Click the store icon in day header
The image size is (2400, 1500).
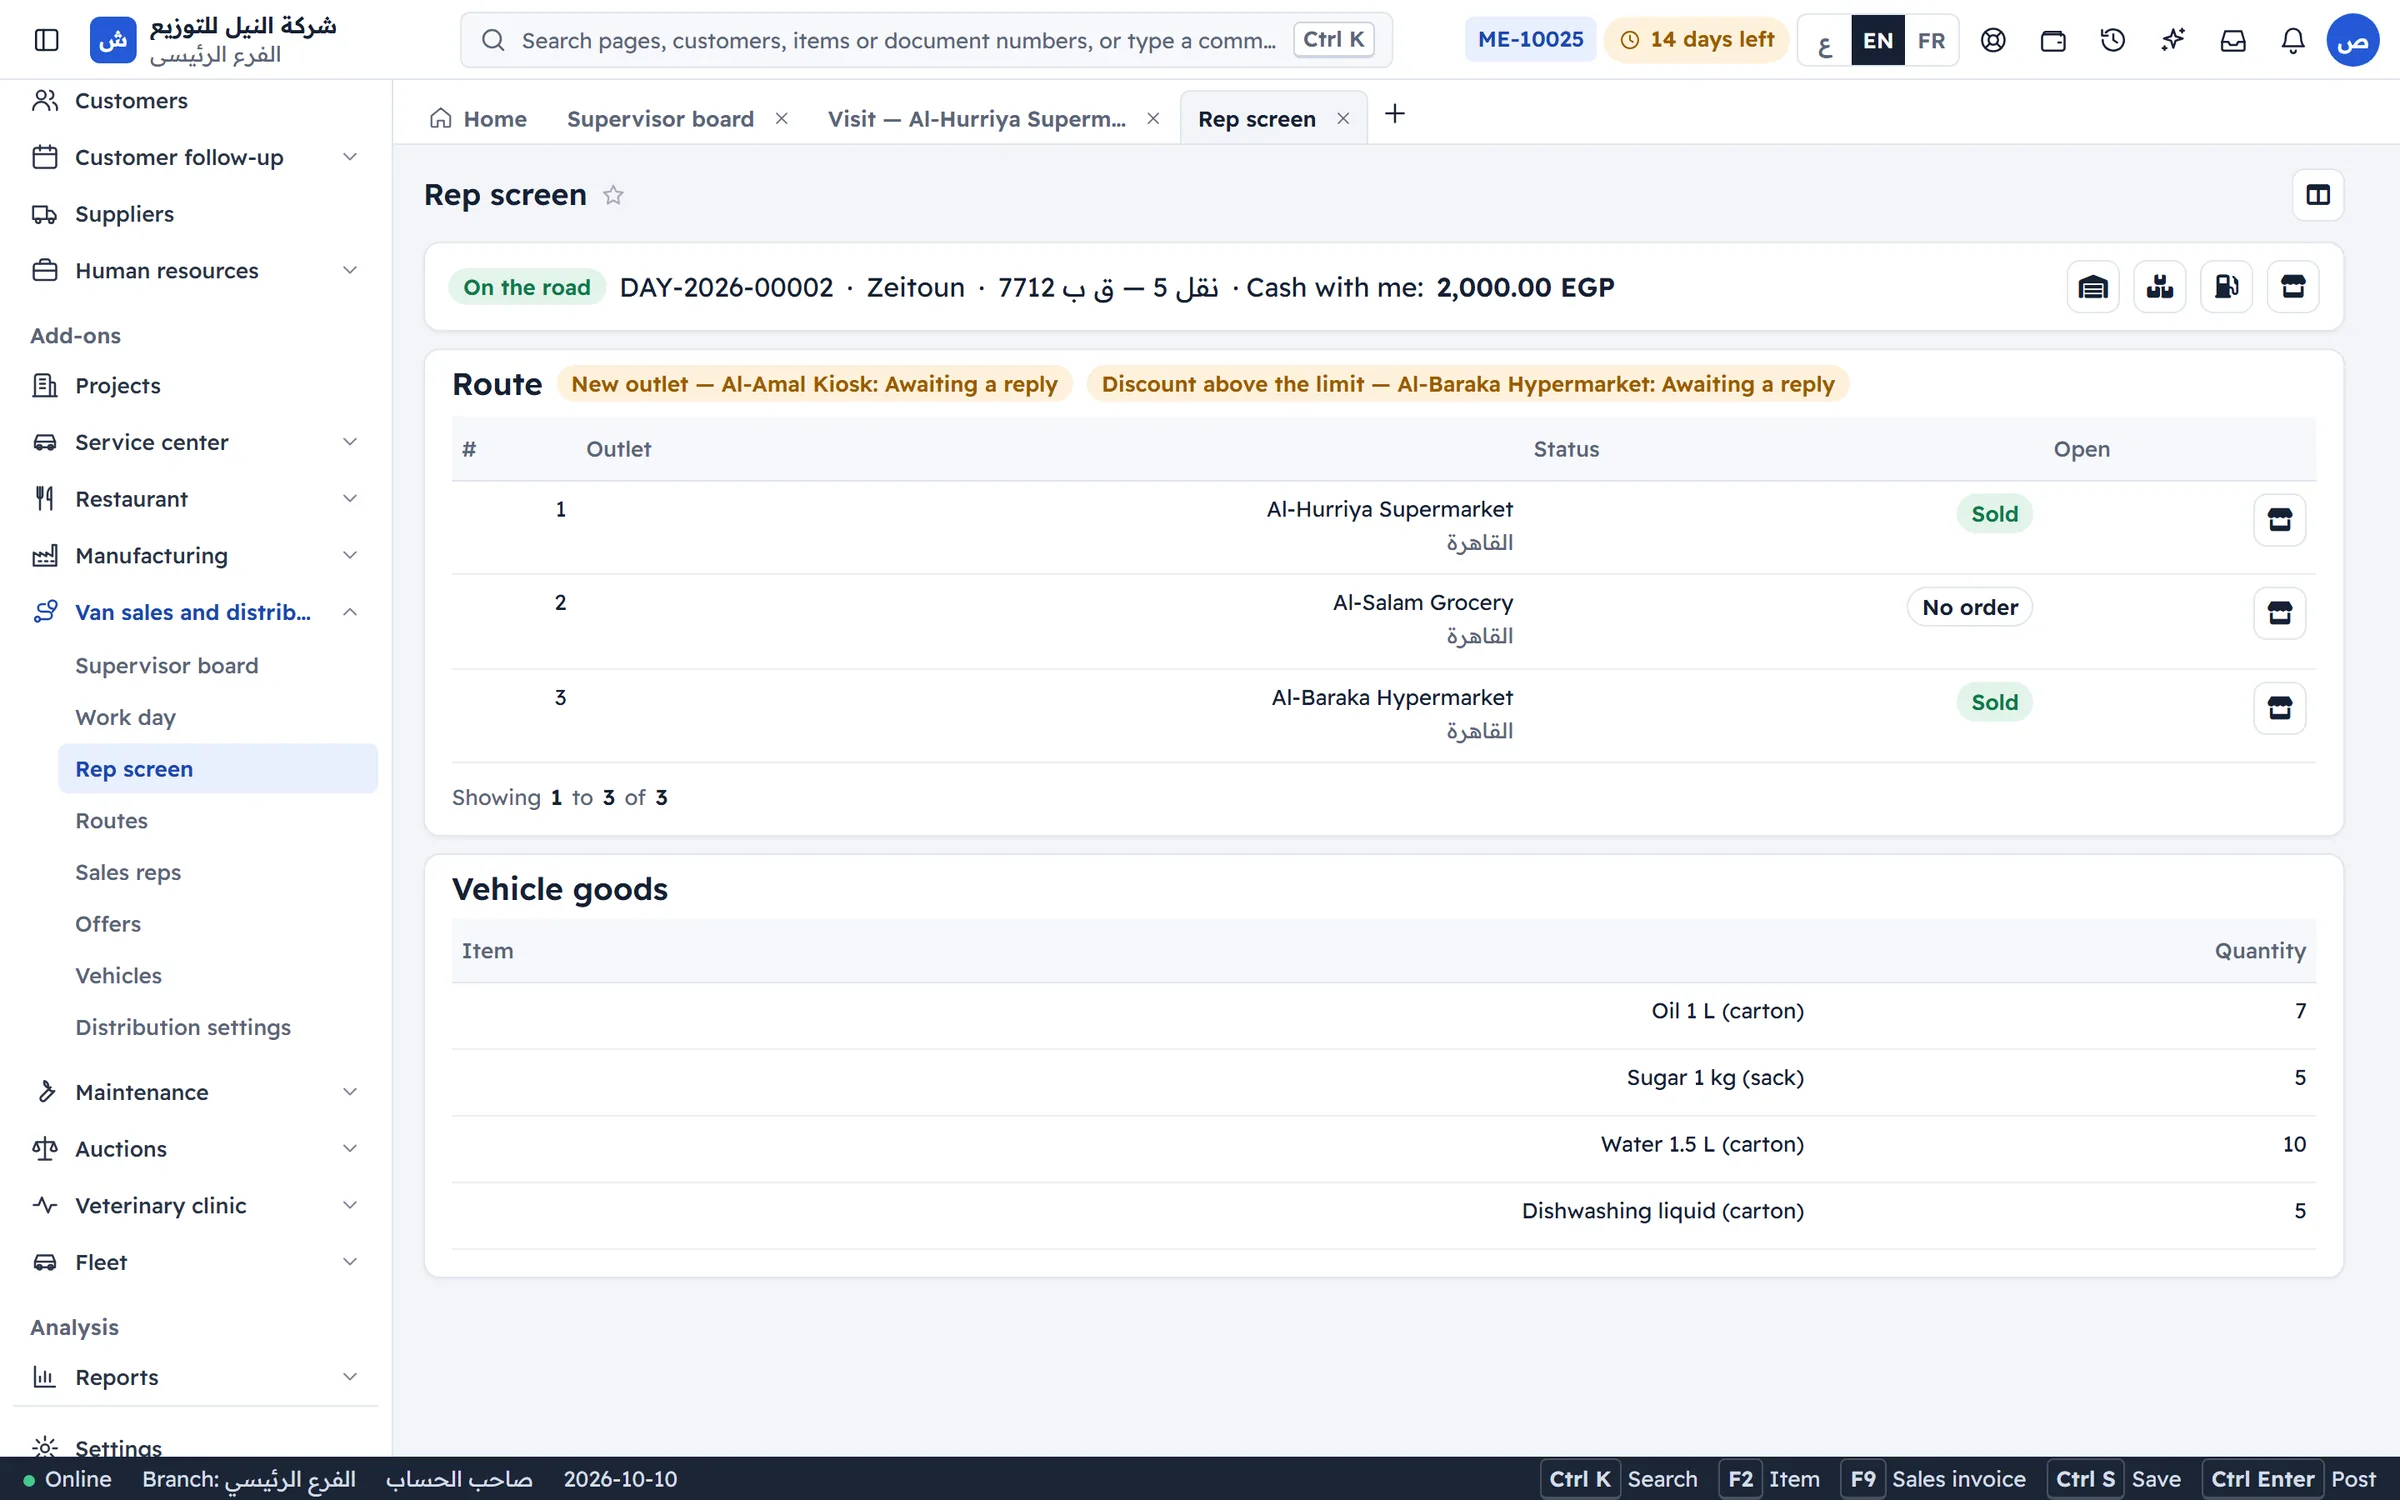pos(2293,287)
